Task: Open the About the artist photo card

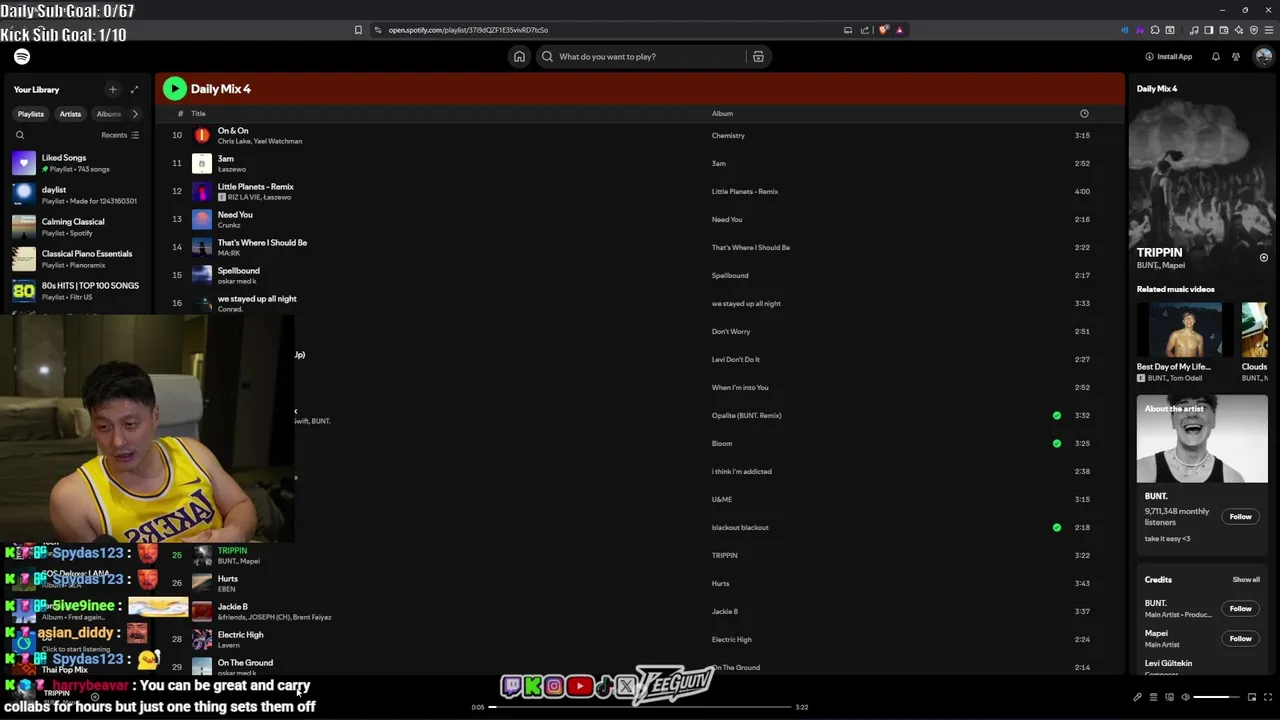Action: click(1202, 439)
